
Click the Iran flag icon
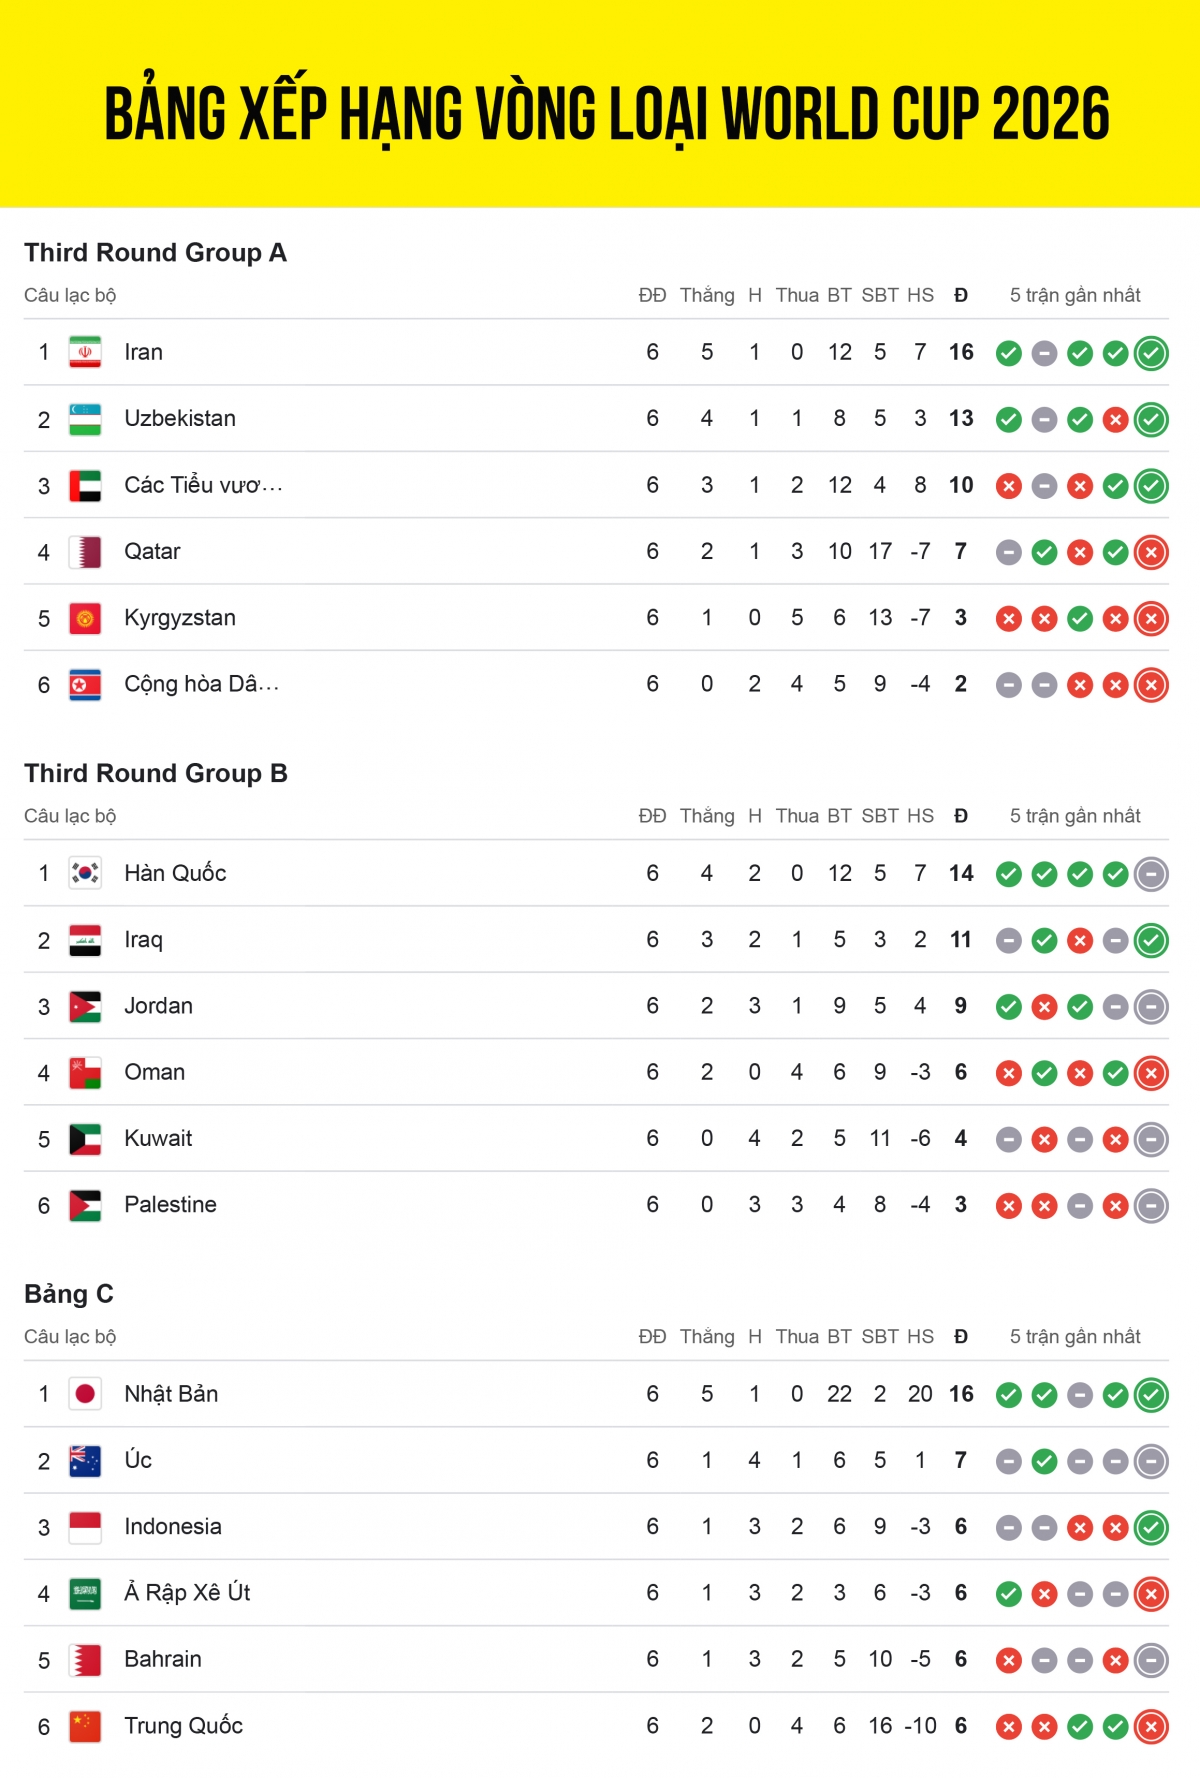[85, 352]
